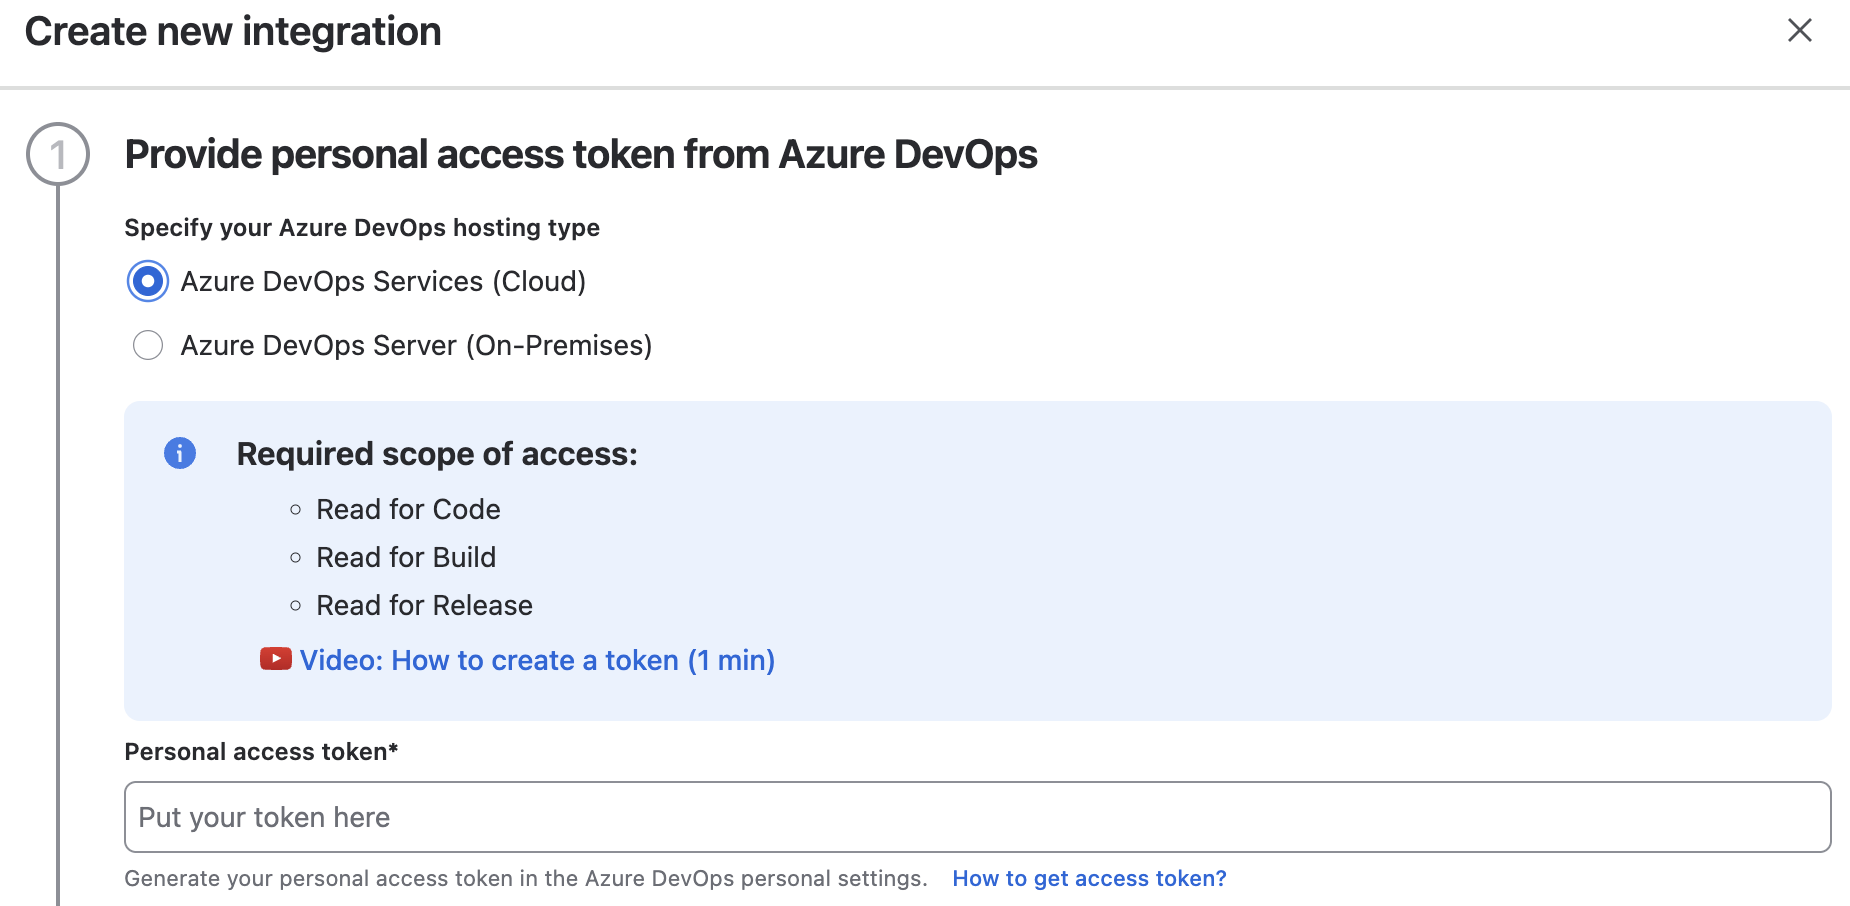Image resolution: width=1850 pixels, height=906 pixels.
Task: Open the 'Video: How to create a token' link
Action: pyautogui.click(x=537, y=660)
